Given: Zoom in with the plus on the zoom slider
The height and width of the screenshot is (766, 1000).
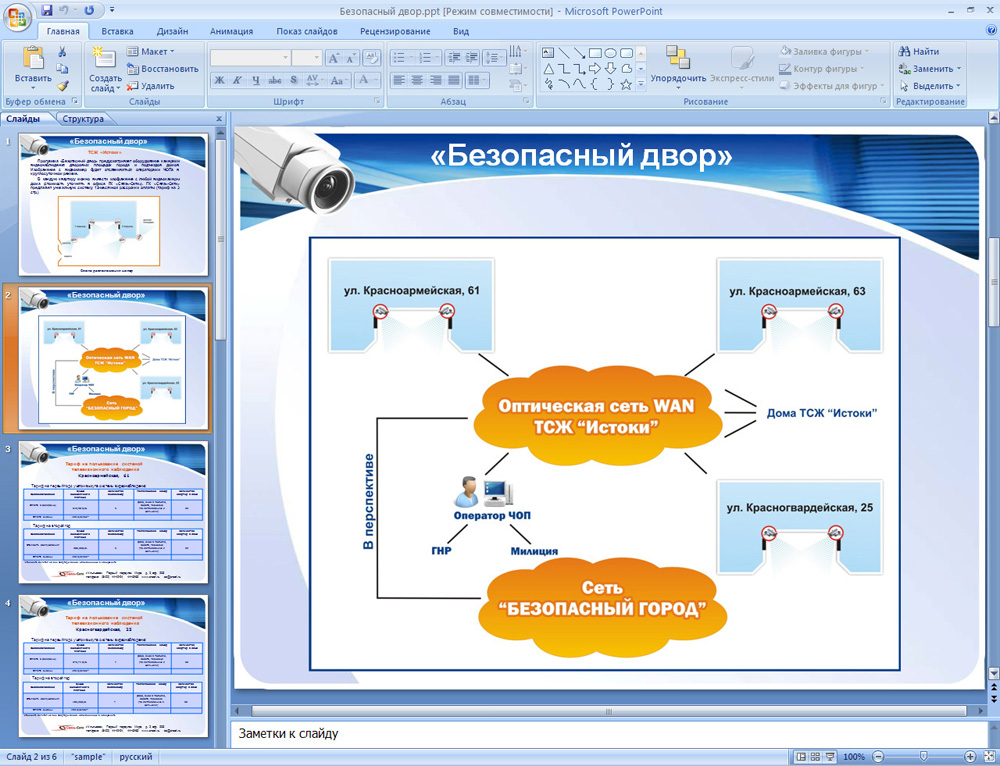Looking at the screenshot, I should pyautogui.click(x=970, y=755).
